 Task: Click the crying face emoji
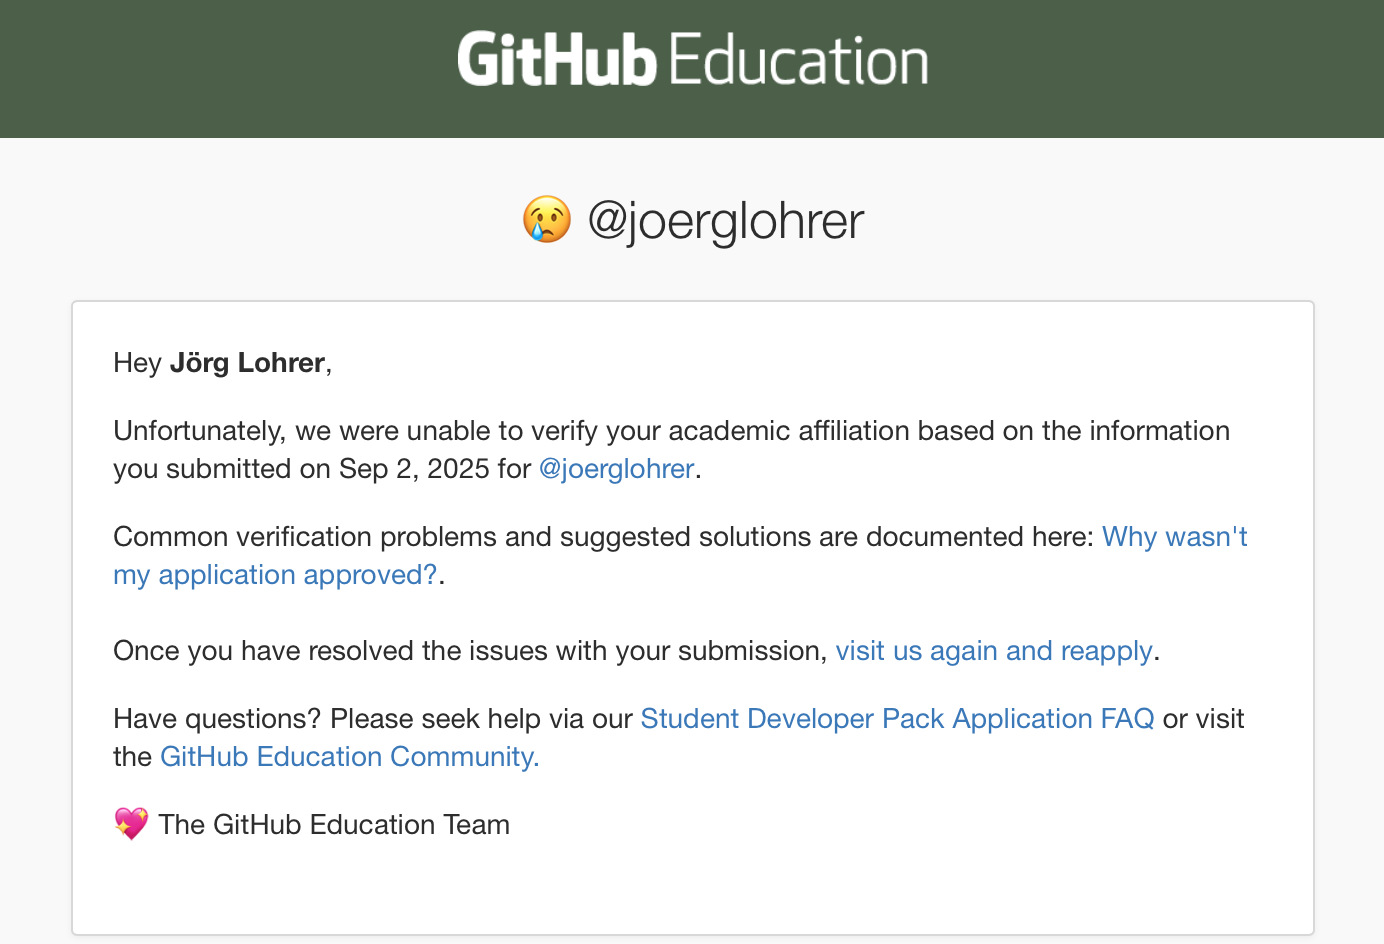(x=547, y=220)
